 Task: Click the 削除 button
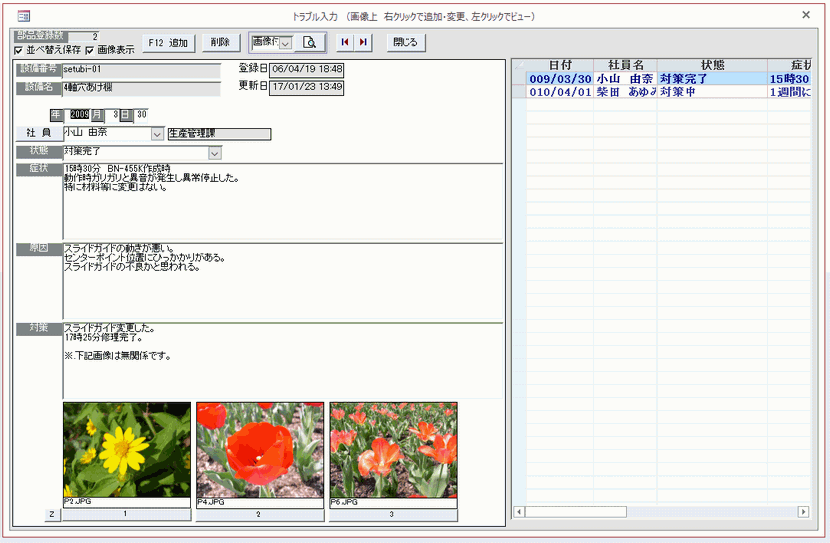tap(221, 42)
